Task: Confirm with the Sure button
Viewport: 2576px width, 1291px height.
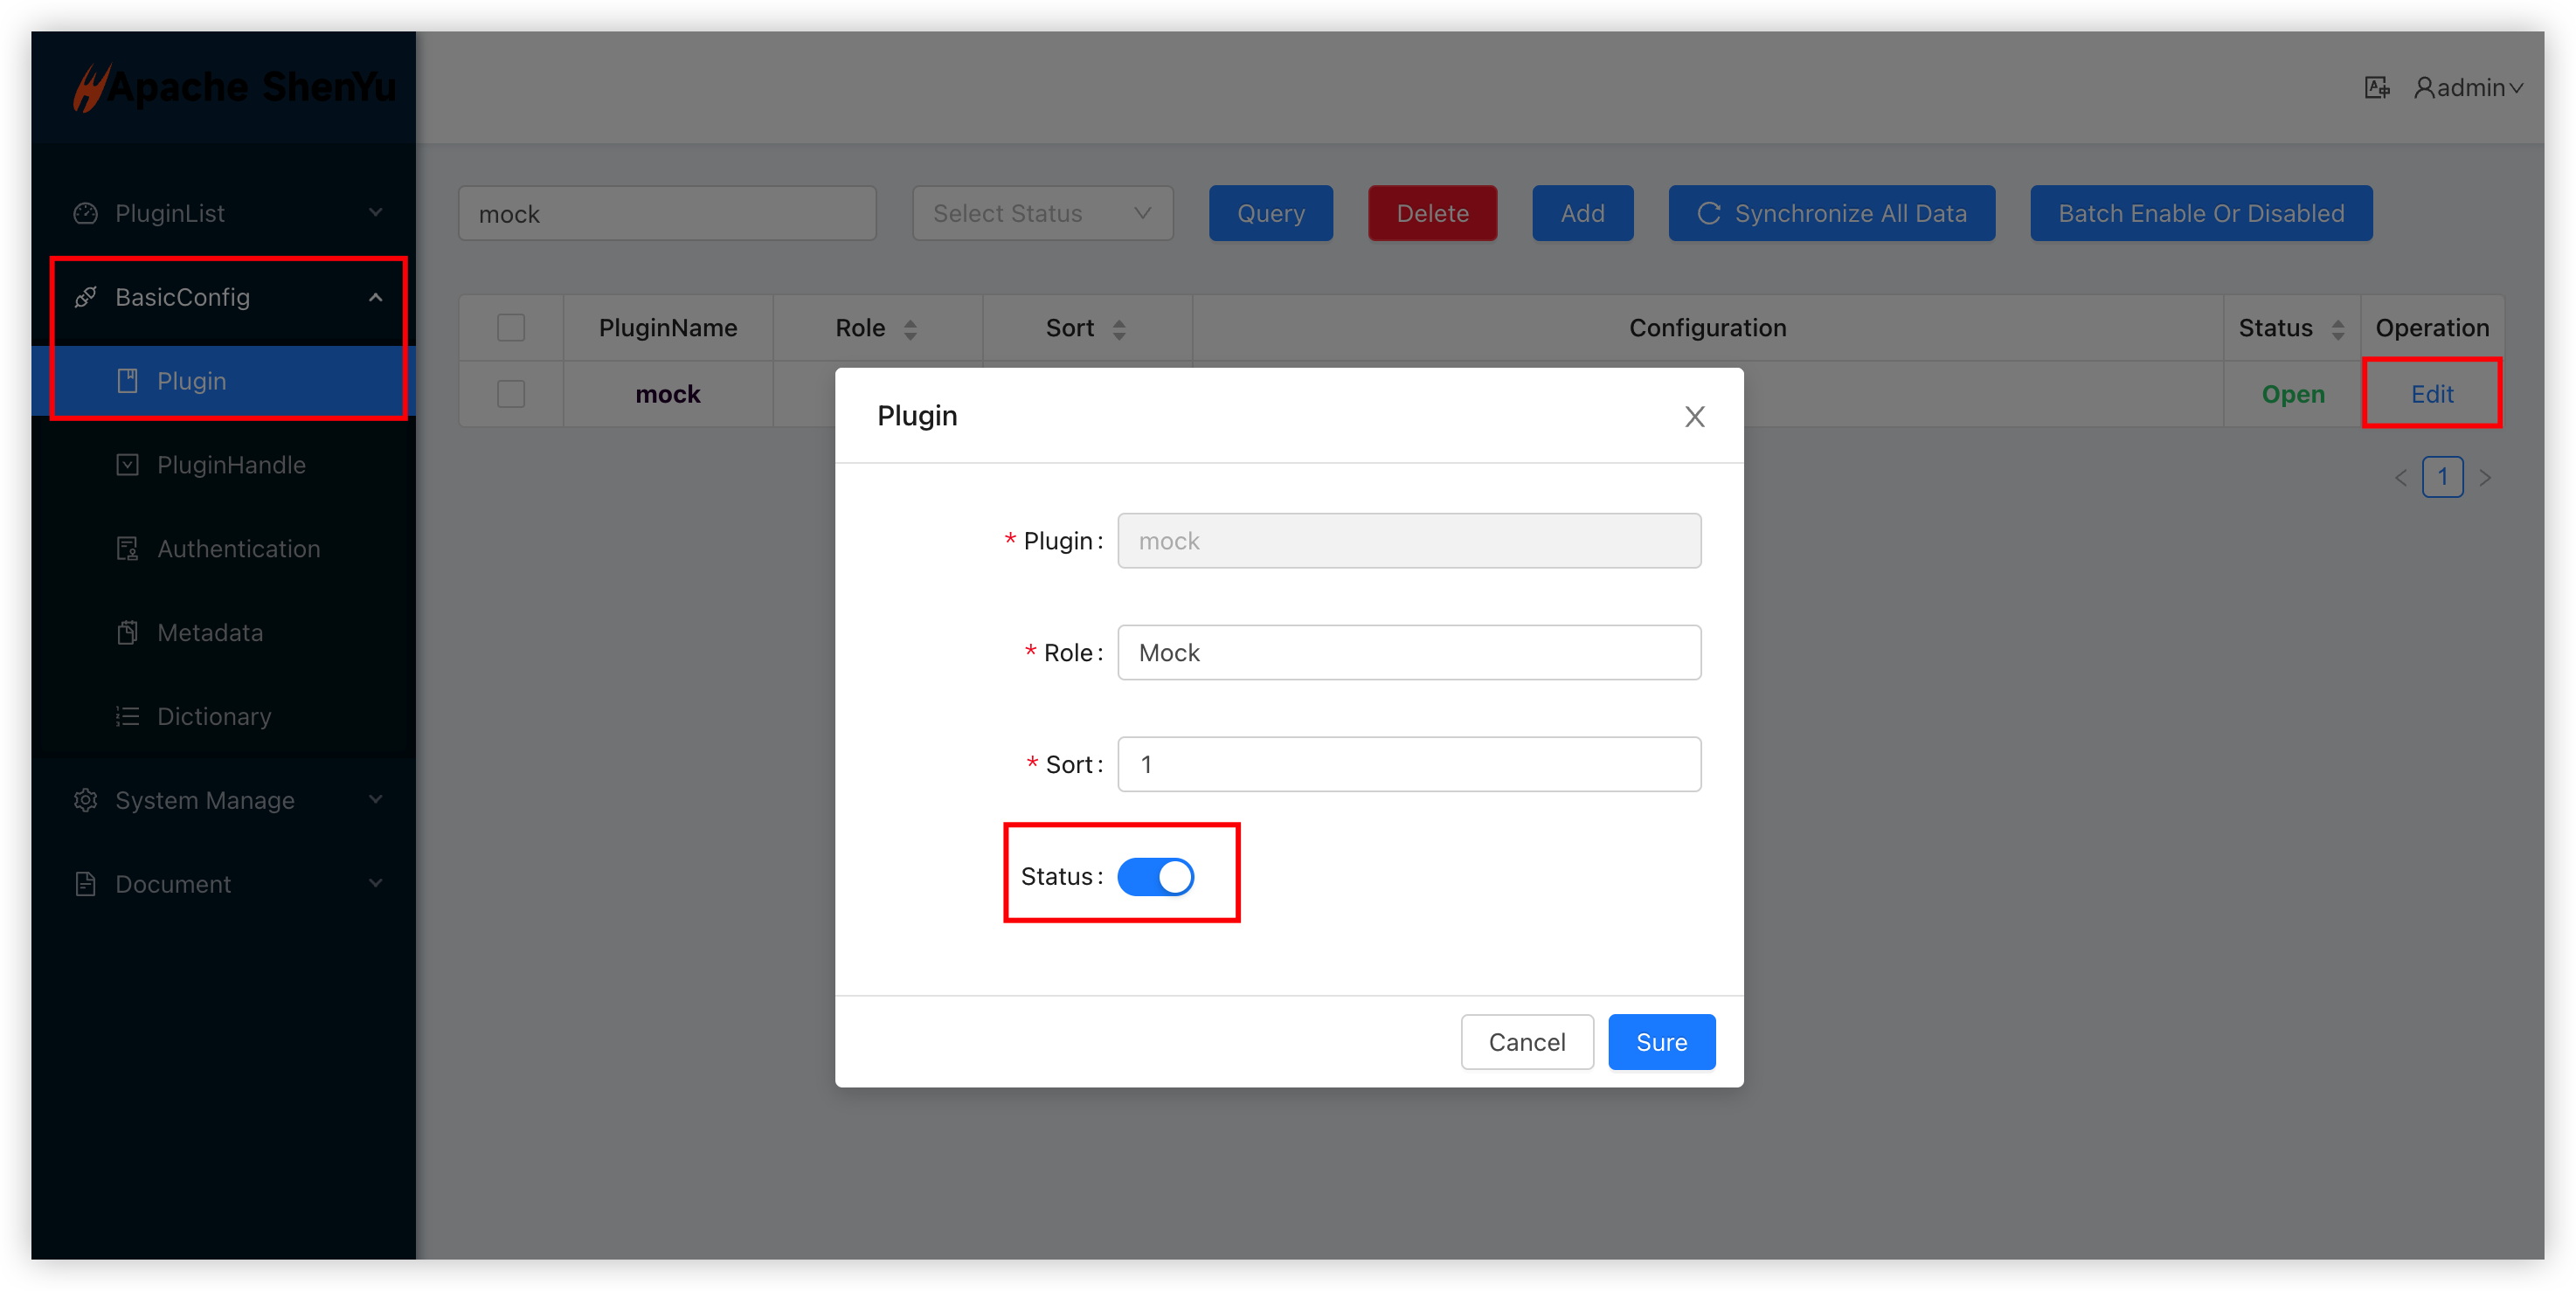Action: tap(1661, 1042)
